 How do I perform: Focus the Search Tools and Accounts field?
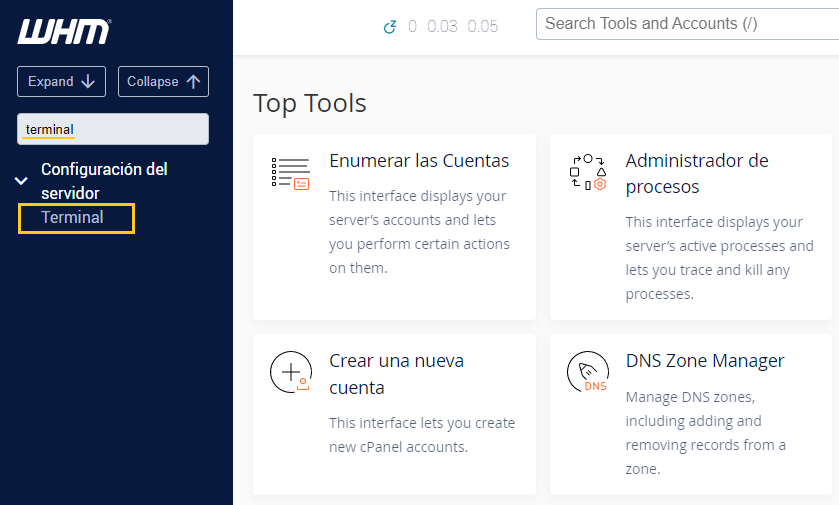[688, 24]
